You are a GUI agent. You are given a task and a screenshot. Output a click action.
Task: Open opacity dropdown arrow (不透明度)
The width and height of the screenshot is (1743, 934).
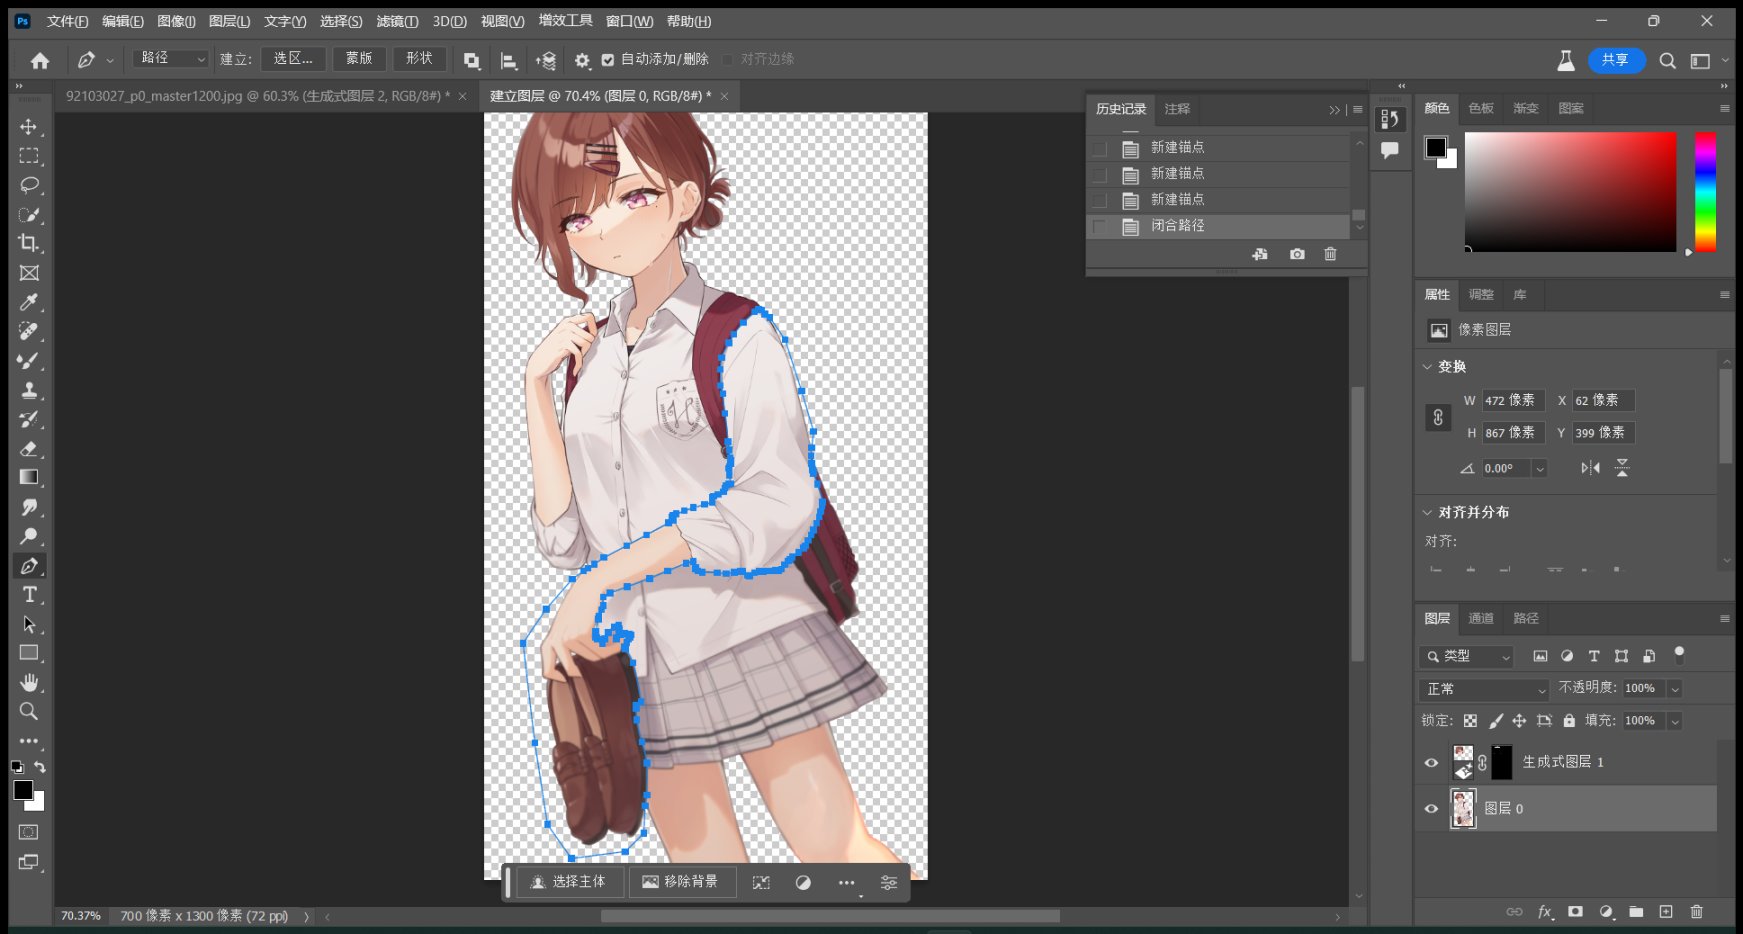pyautogui.click(x=1675, y=689)
